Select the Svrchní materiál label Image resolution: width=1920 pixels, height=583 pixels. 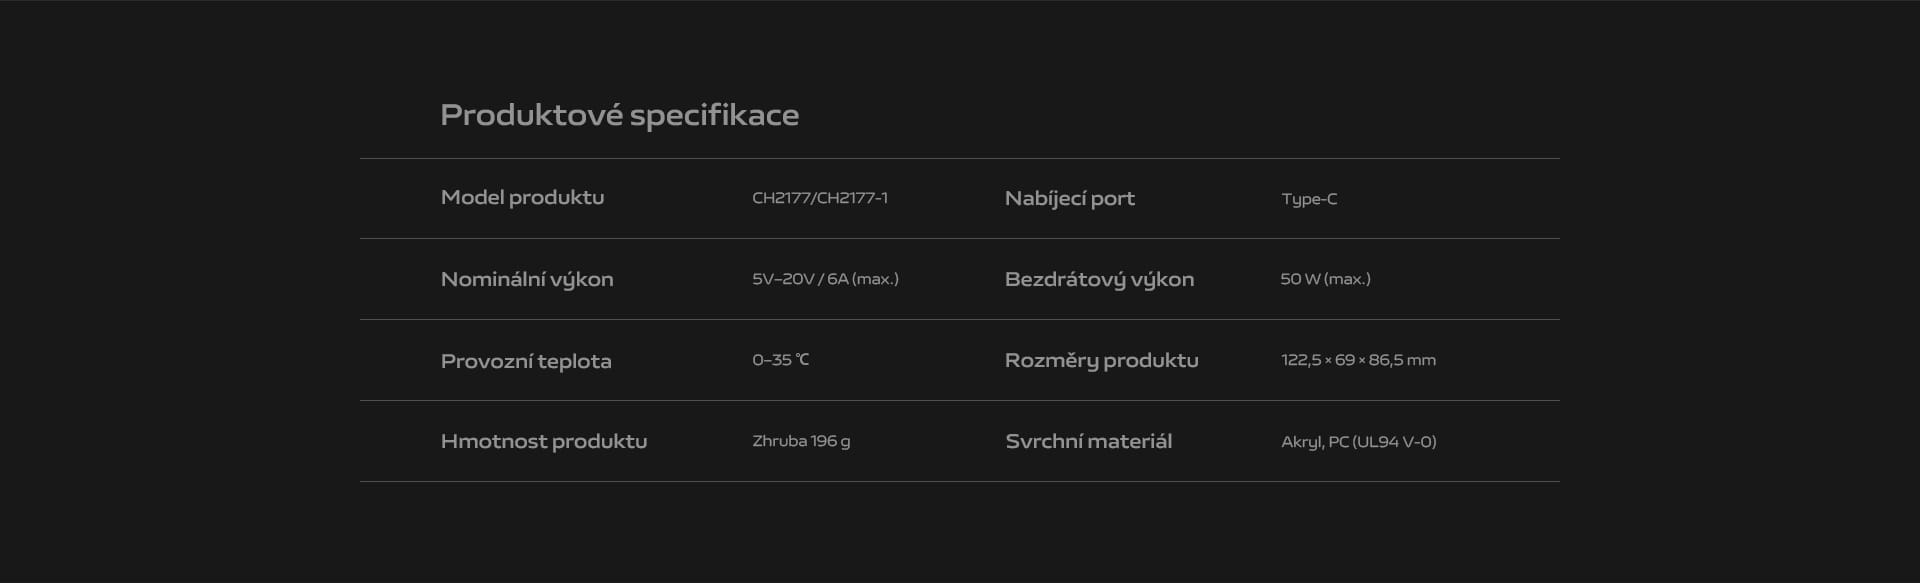(x=1088, y=441)
